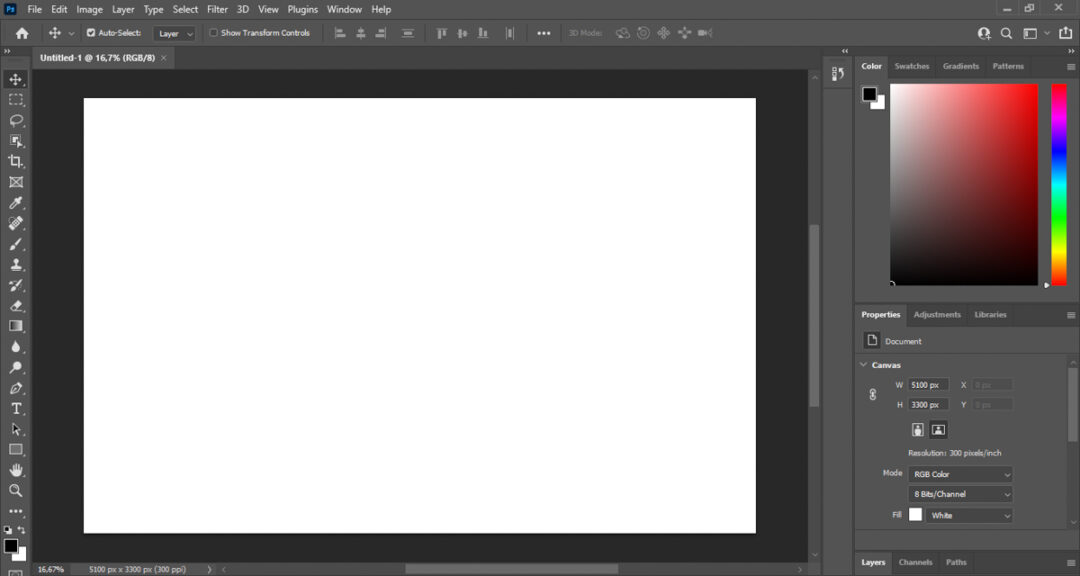Open the Mode dropdown showing RGB Color
This screenshot has width=1080, height=576.
(959, 473)
